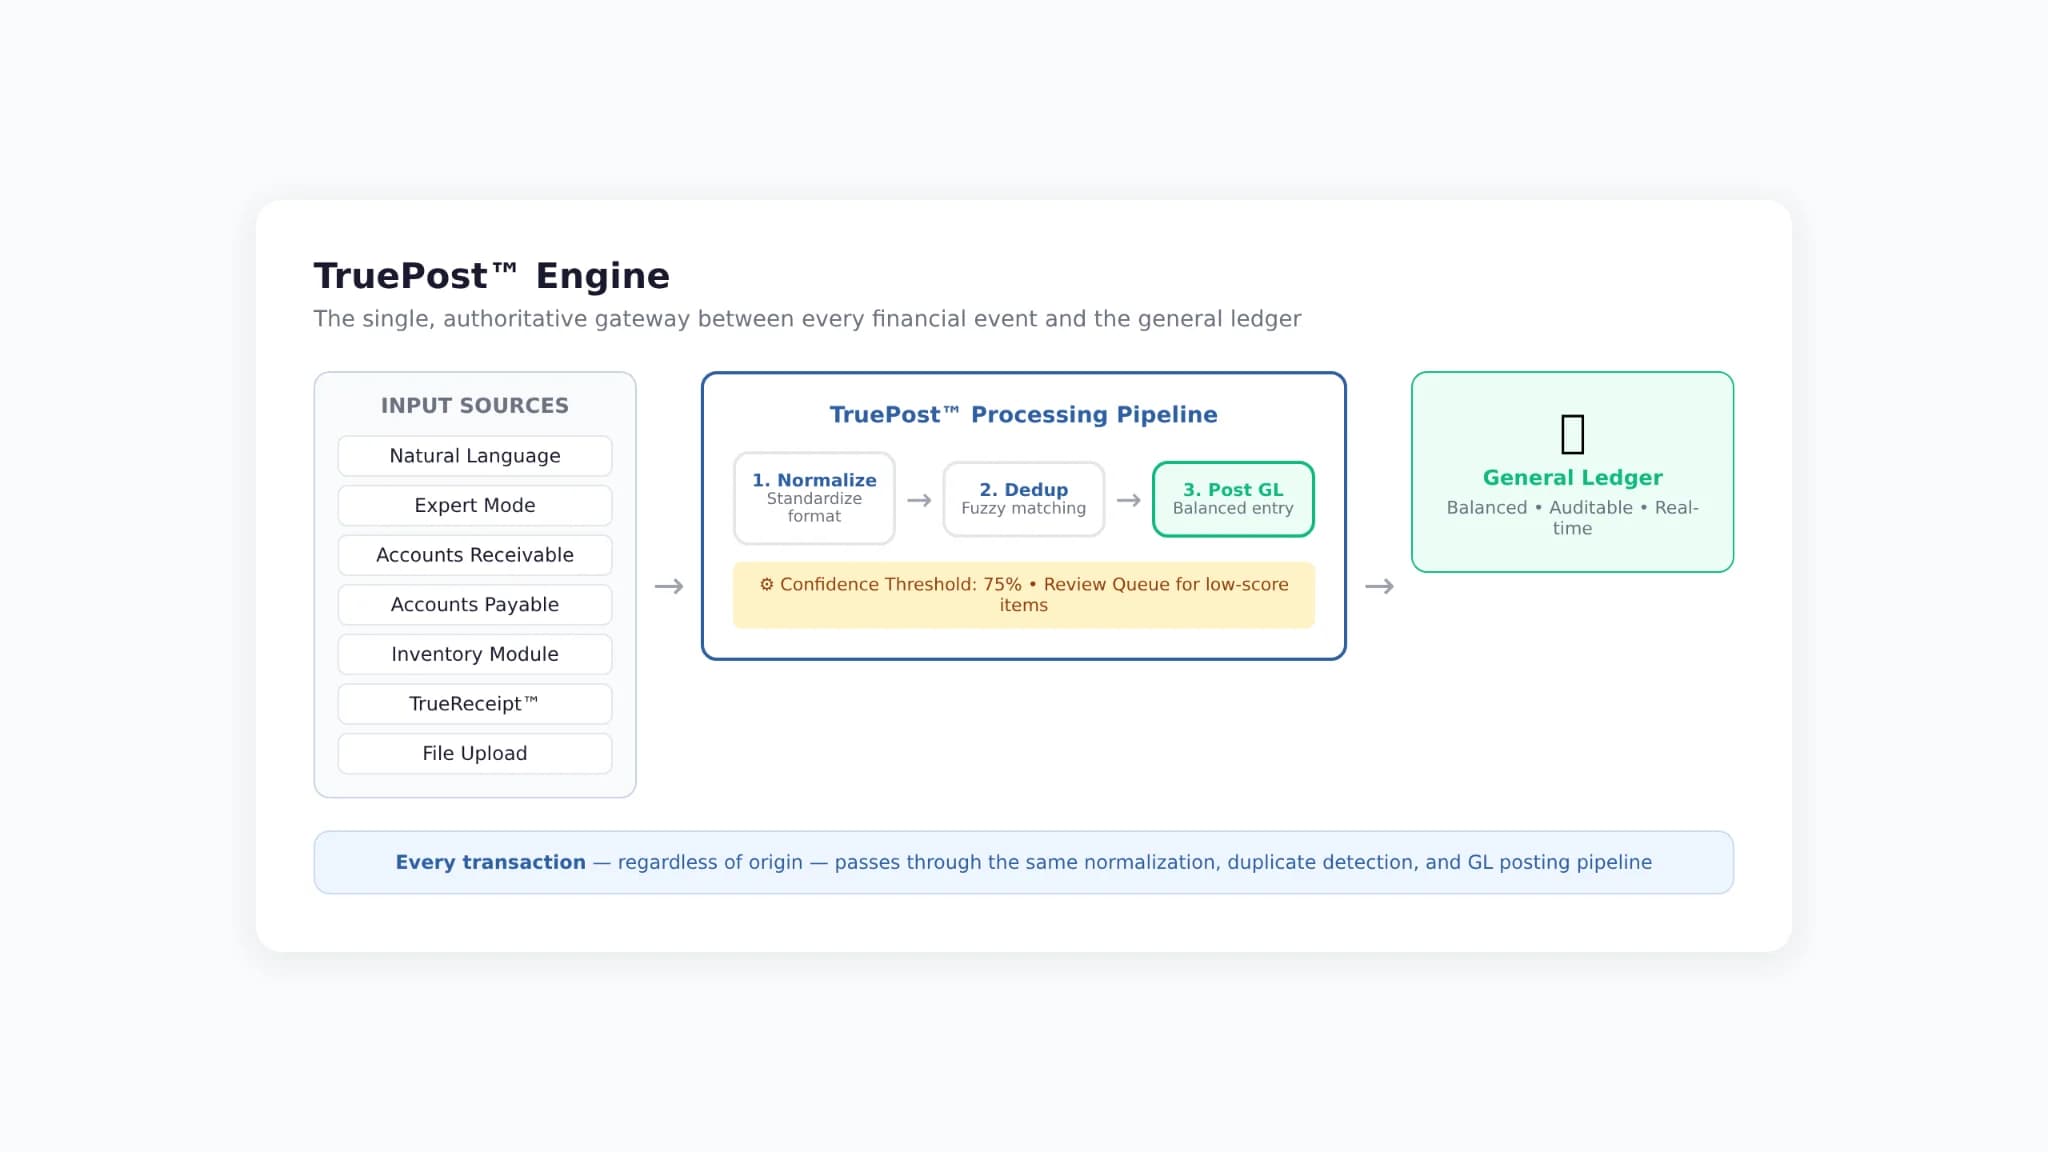Click the General Ledger book icon
The image size is (2048, 1152).
pyautogui.click(x=1572, y=434)
